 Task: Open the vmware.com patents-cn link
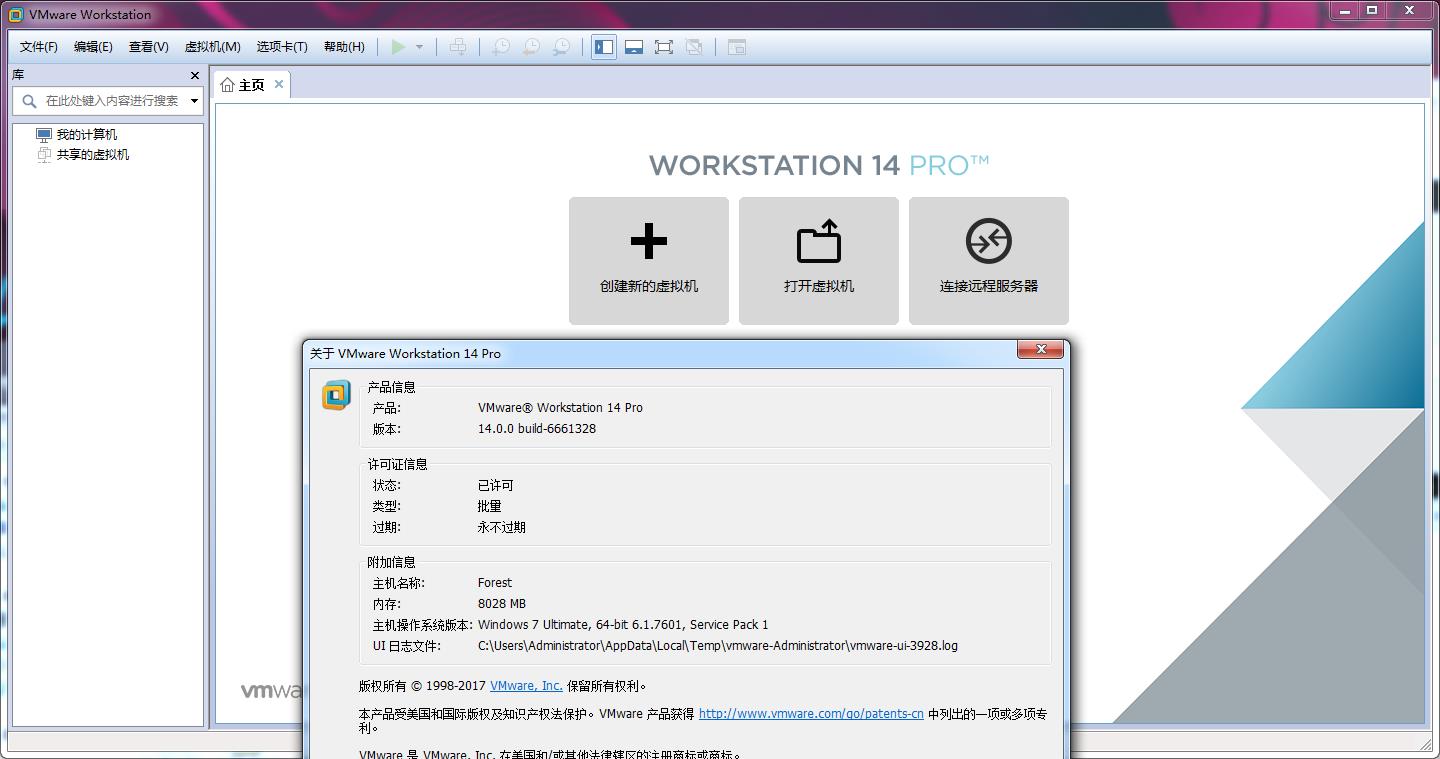pos(811,714)
